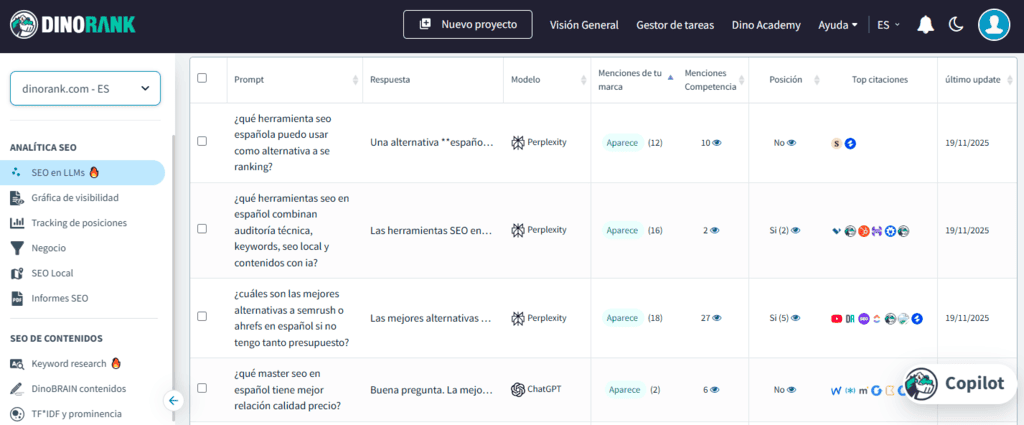Open the notifications bell
This screenshot has height=425, width=1024.
[925, 25]
